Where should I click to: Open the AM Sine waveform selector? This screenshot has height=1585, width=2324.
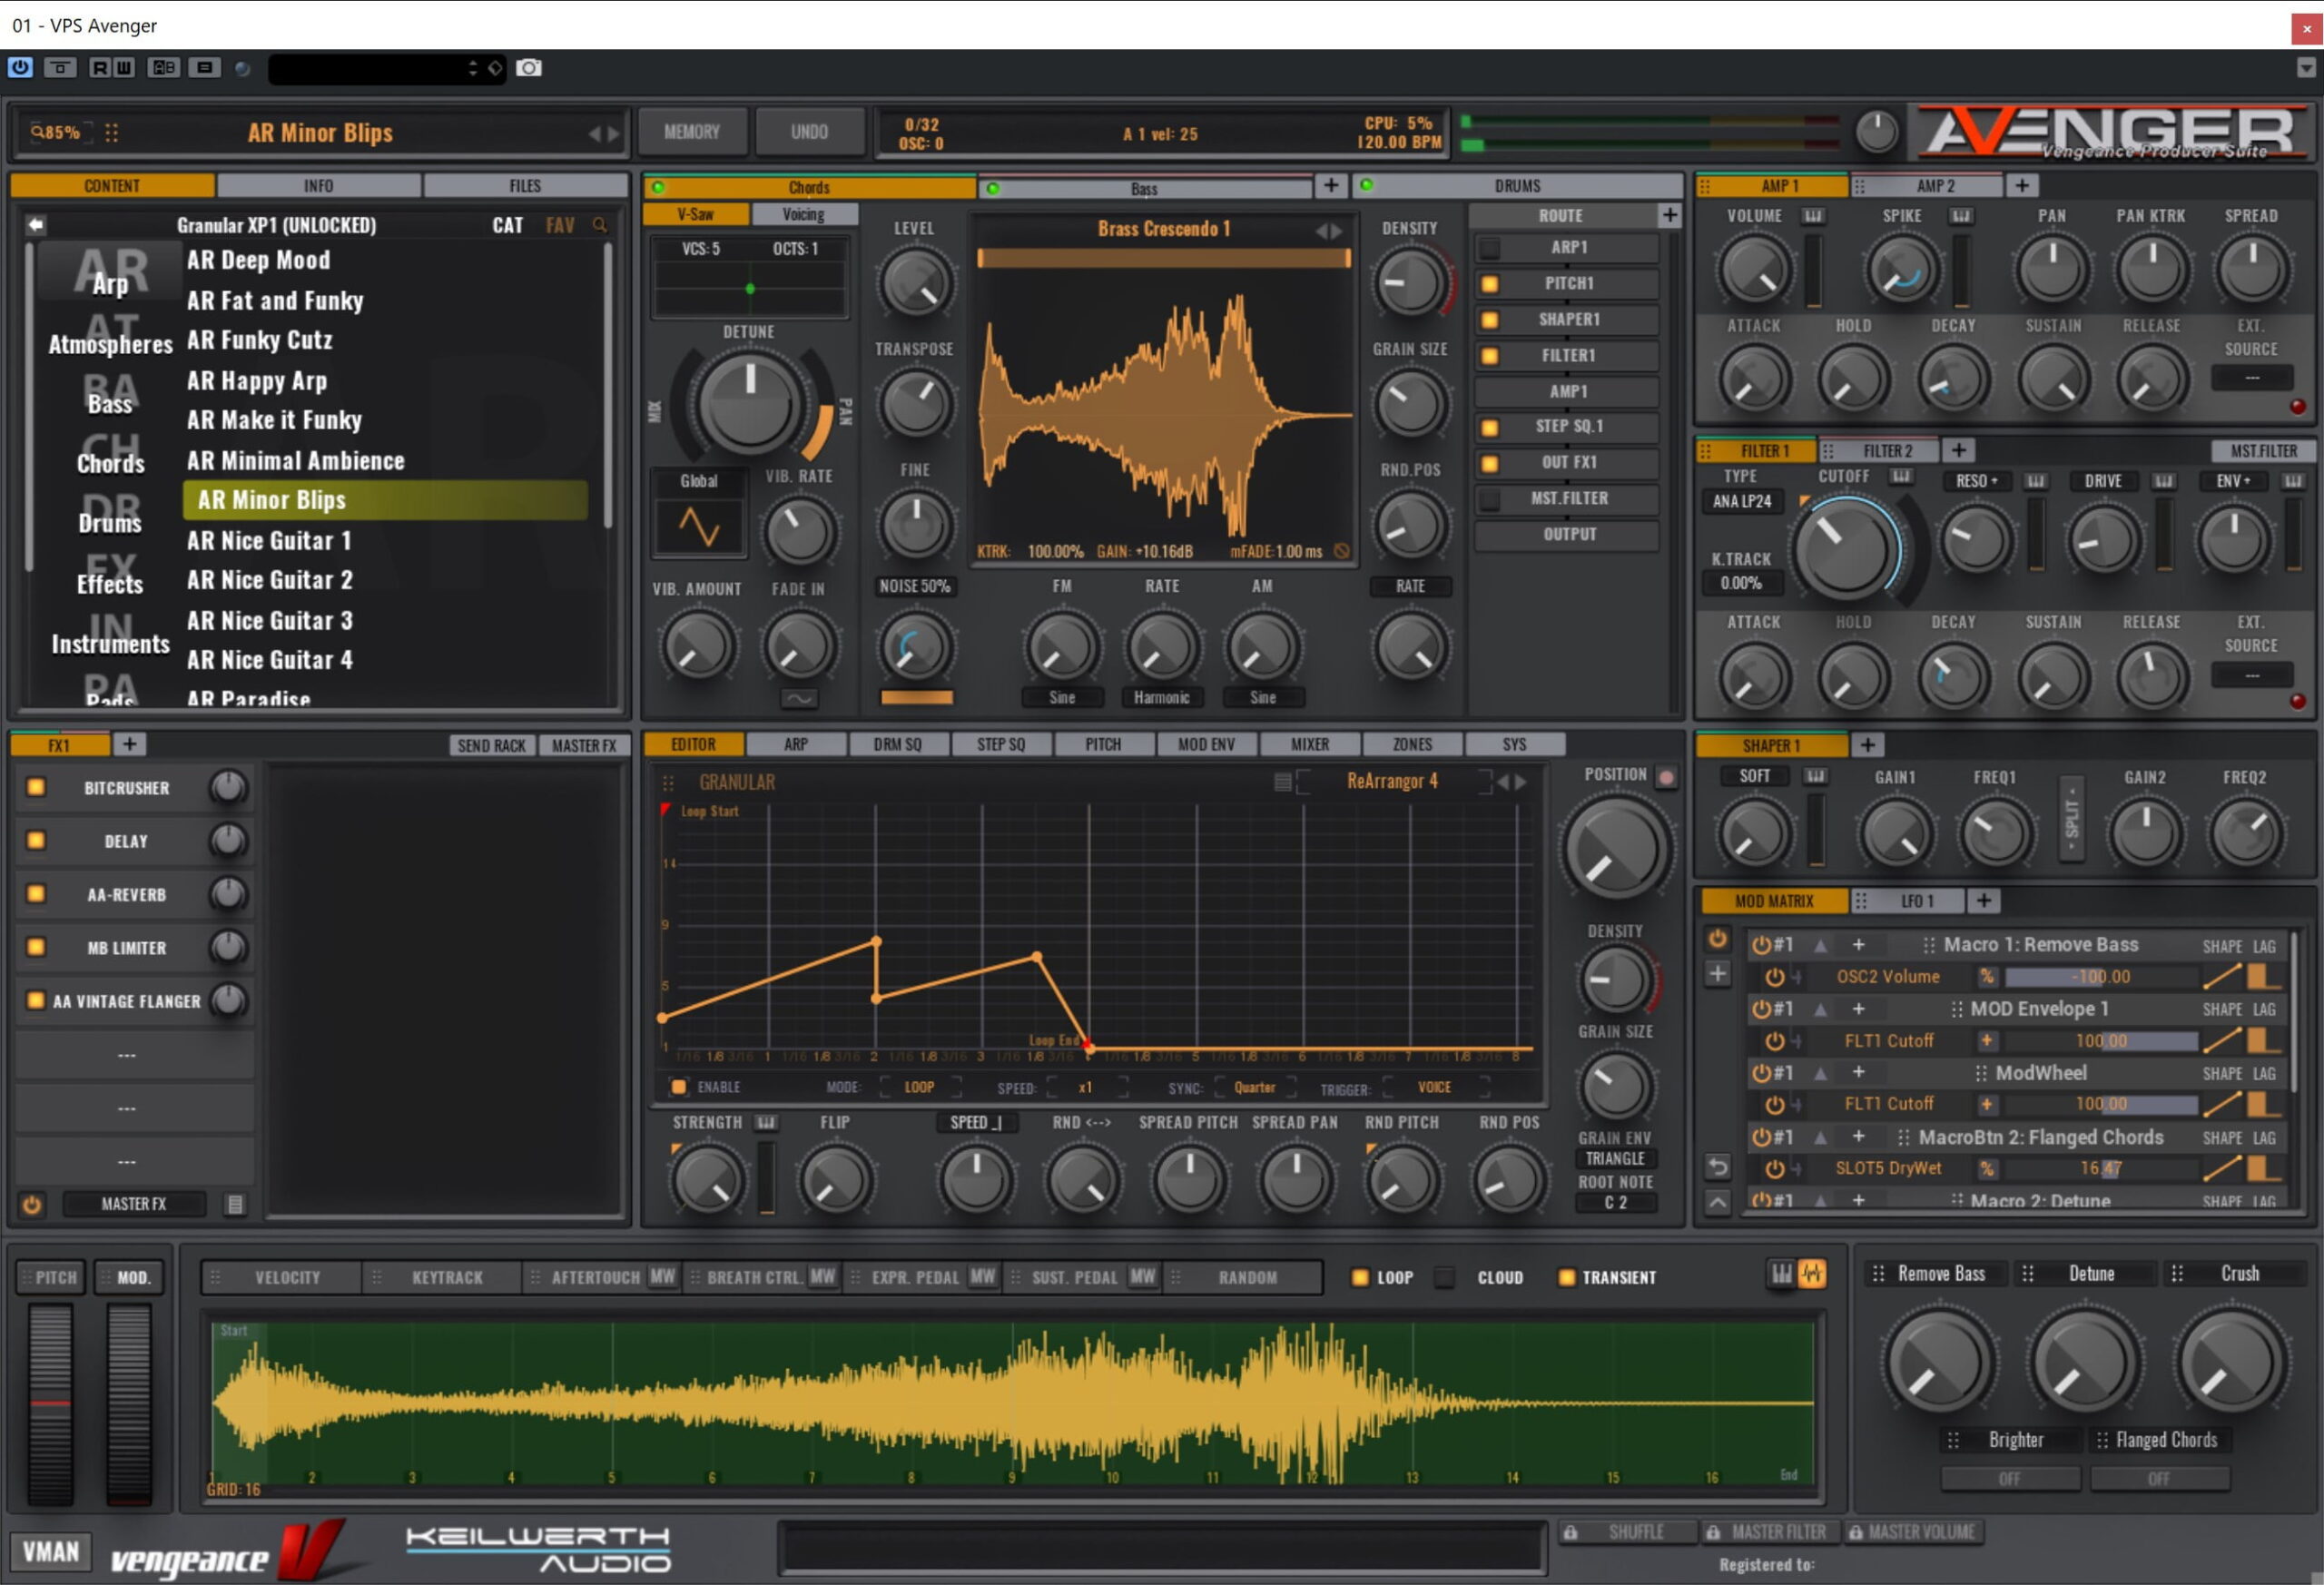click(1262, 698)
